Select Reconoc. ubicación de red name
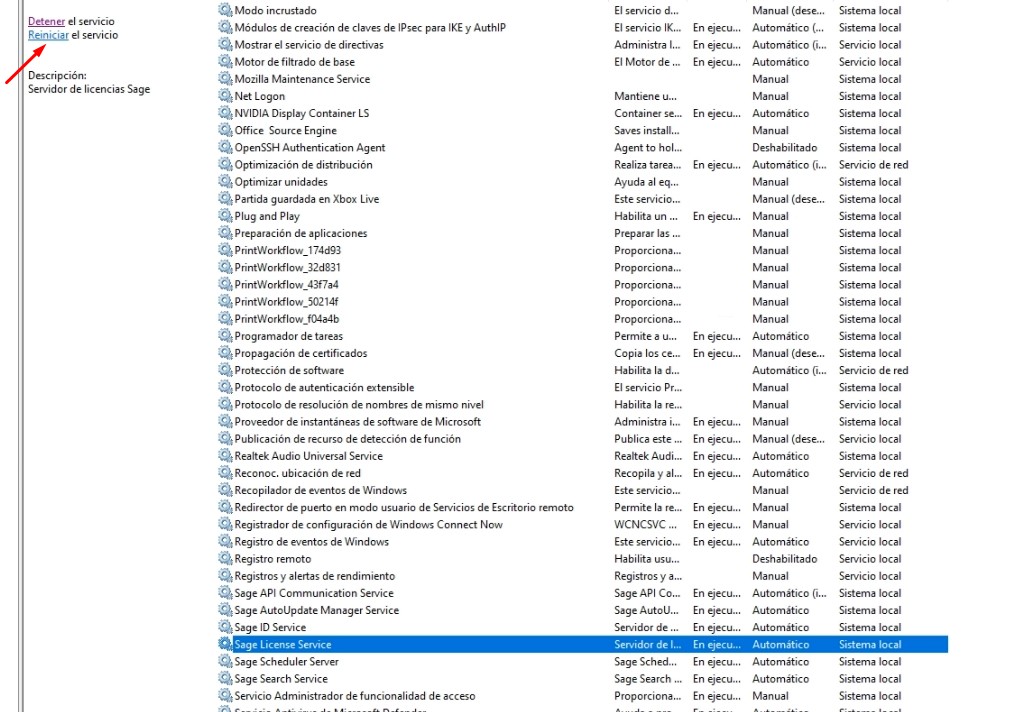The width and height of the screenshot is (1017, 712). [298, 473]
